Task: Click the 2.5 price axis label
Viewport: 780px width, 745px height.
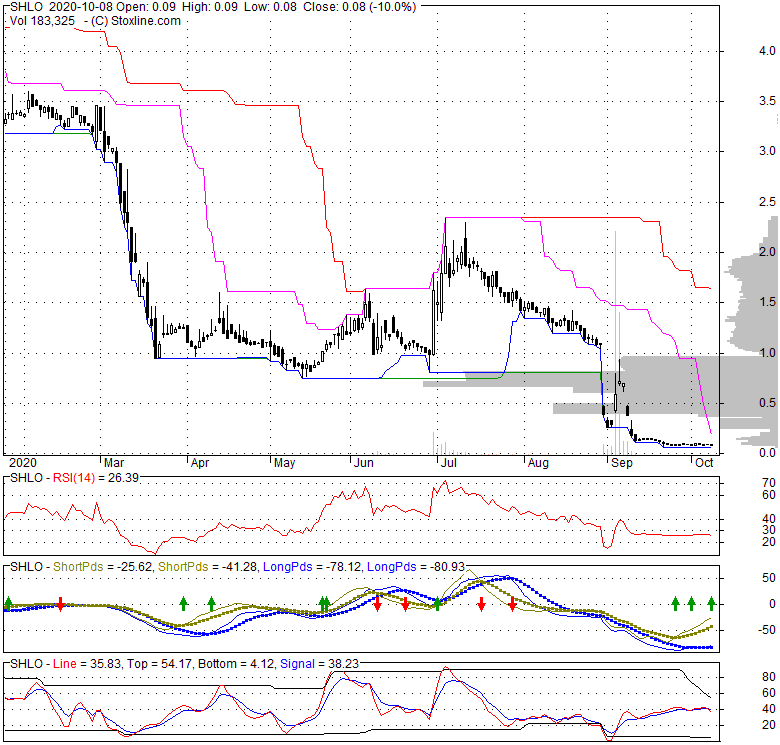Action: (x=768, y=202)
